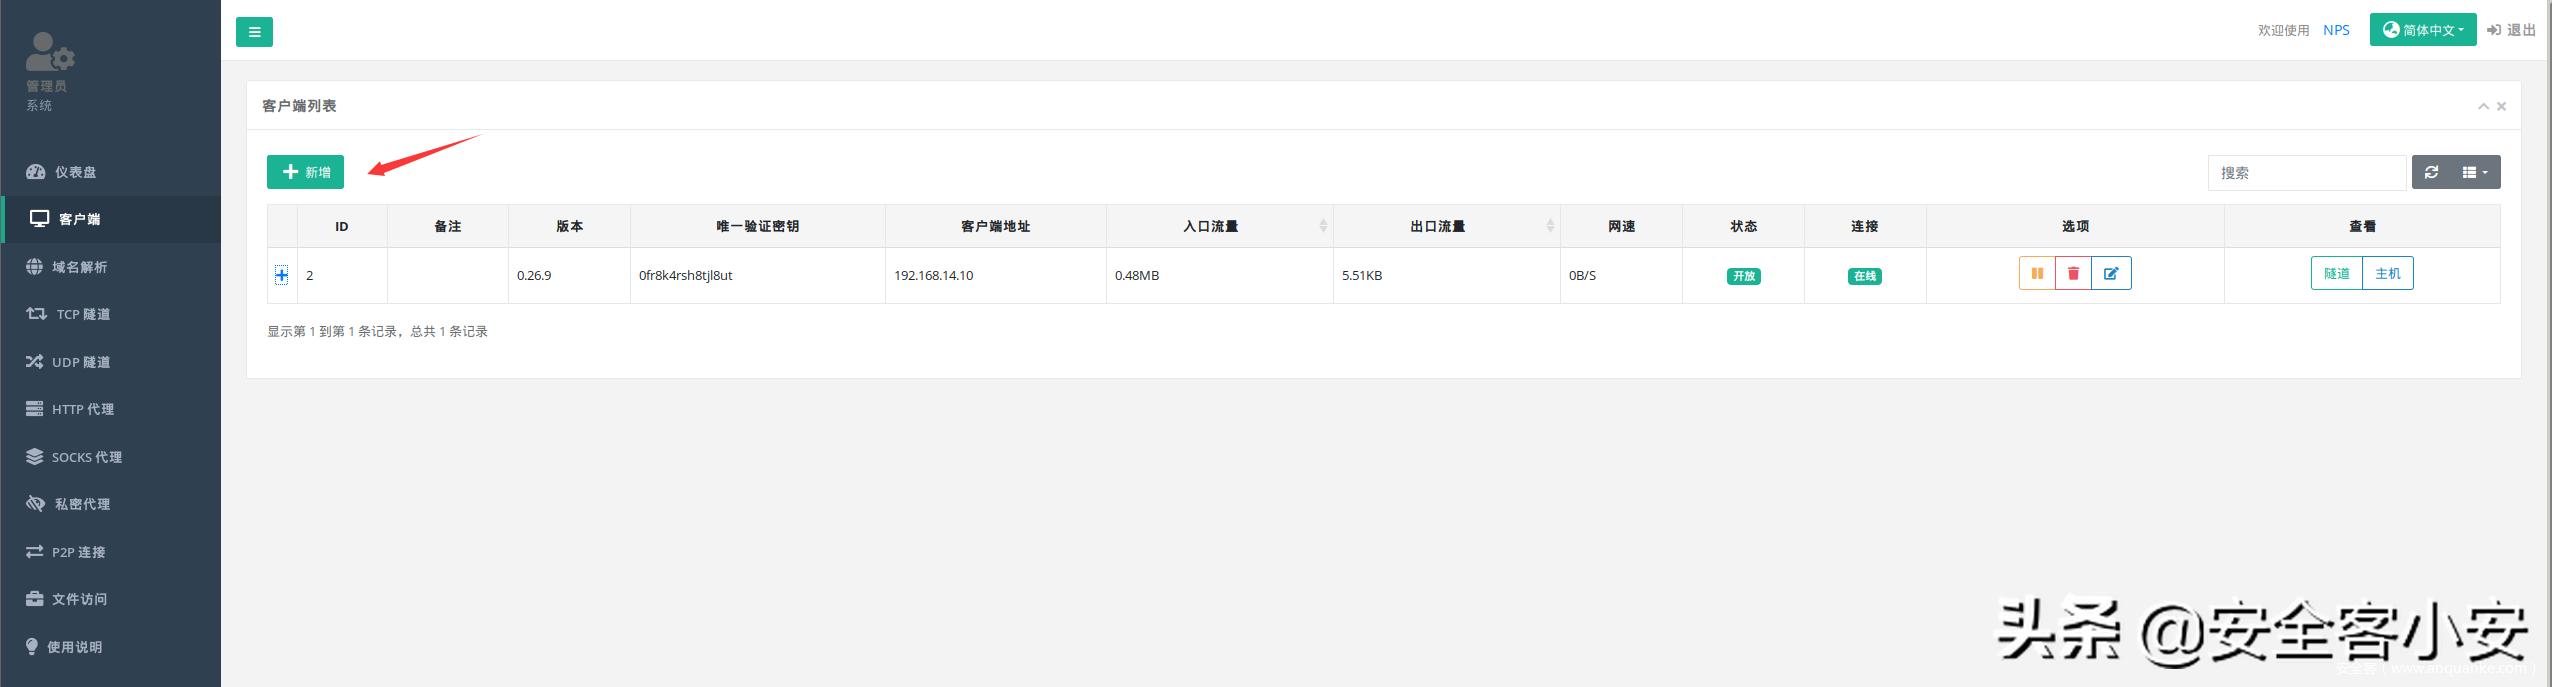Click the NPS link in header
2552x687 pixels.
tap(2336, 30)
